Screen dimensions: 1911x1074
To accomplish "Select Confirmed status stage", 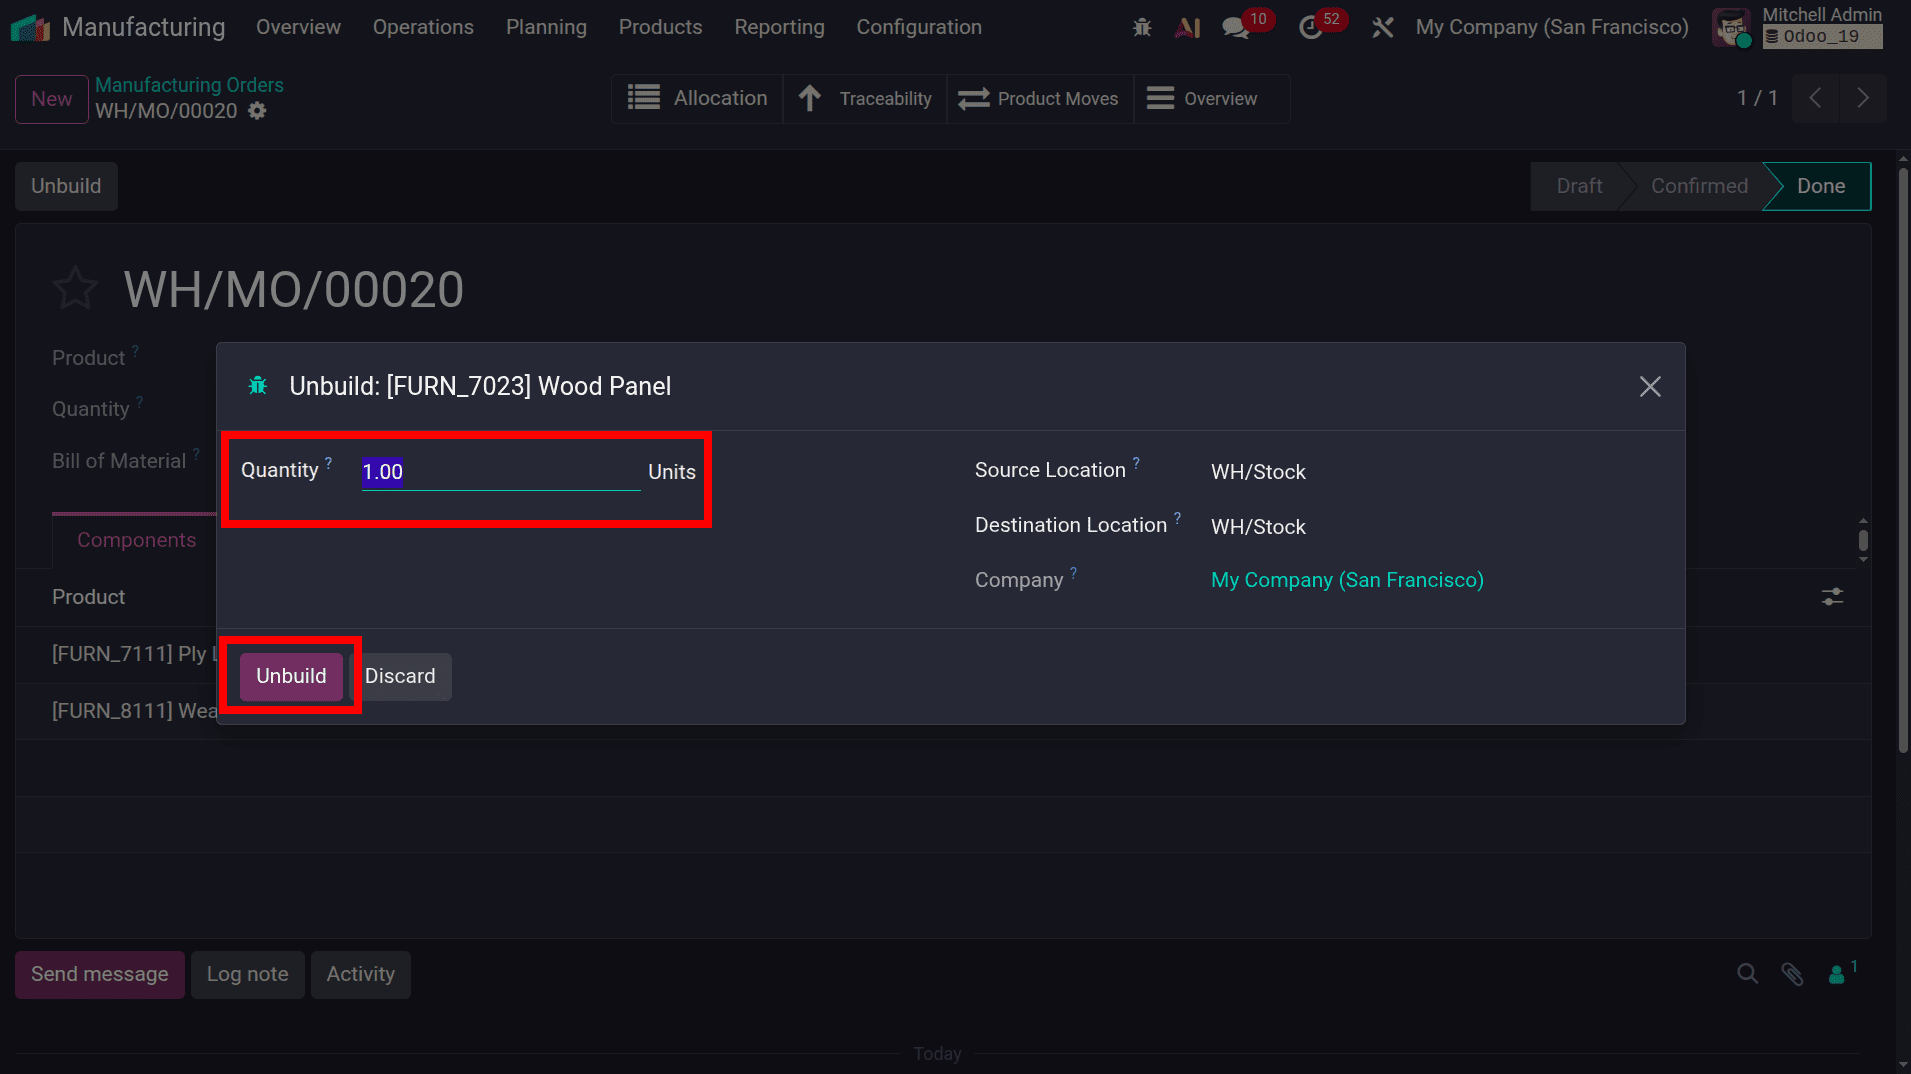I will (x=1699, y=186).
